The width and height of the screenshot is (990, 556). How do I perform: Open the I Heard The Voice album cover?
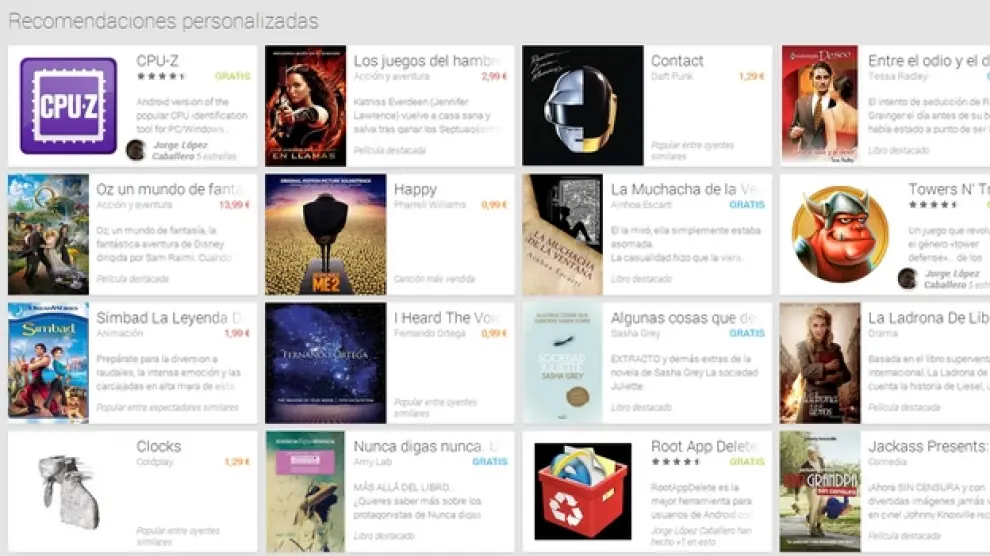pyautogui.click(x=326, y=363)
